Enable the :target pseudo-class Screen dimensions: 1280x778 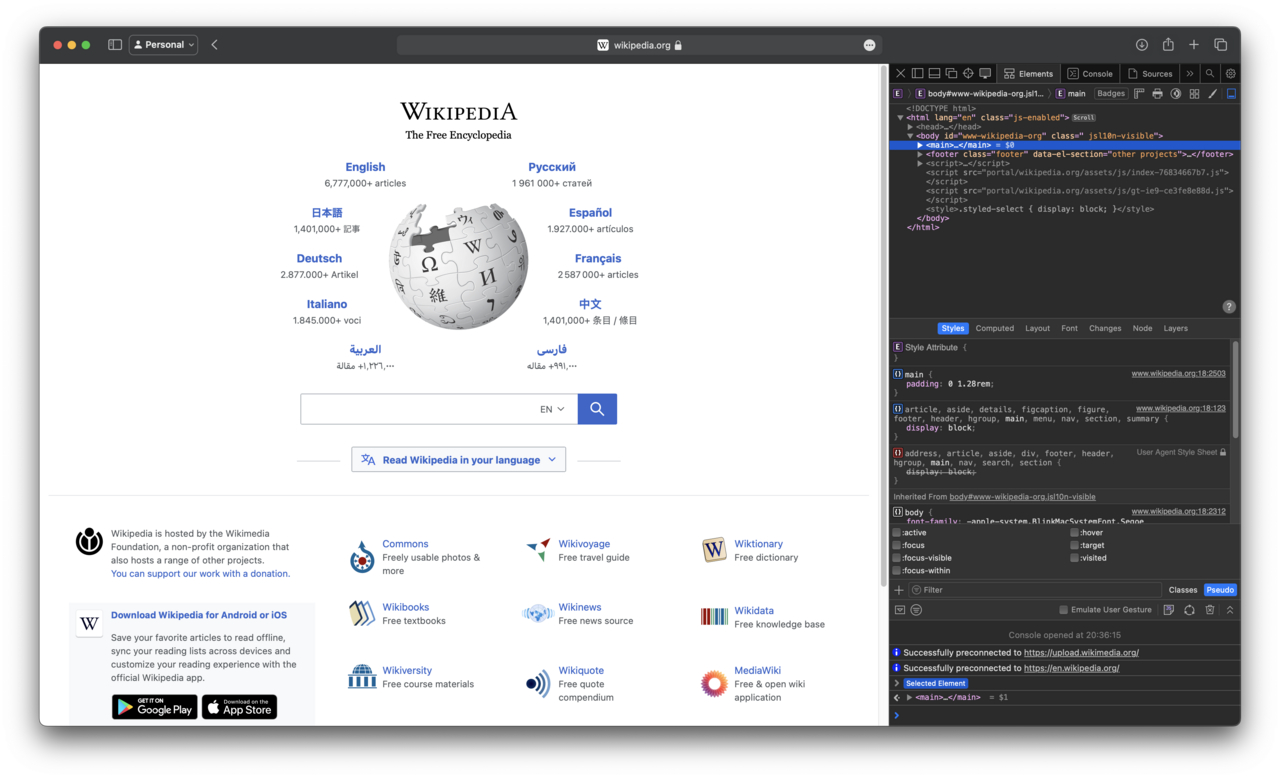coord(1074,546)
